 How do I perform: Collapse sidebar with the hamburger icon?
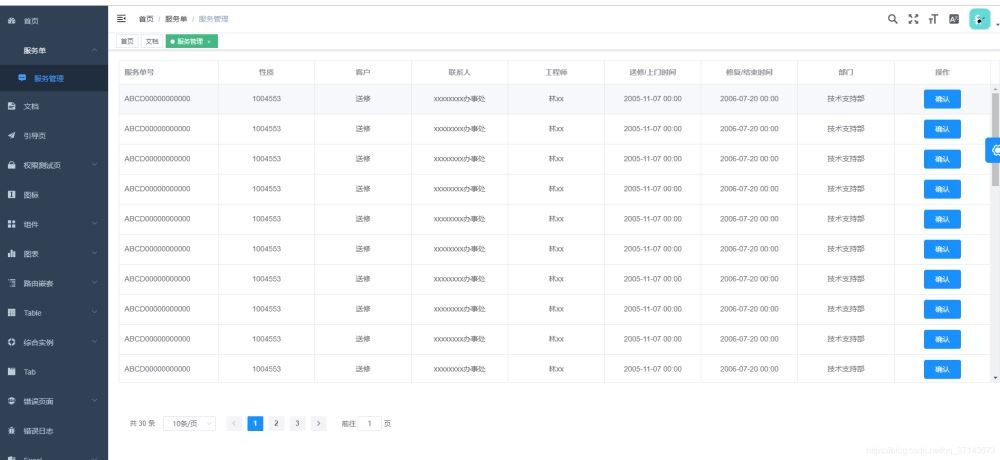pyautogui.click(x=121, y=19)
